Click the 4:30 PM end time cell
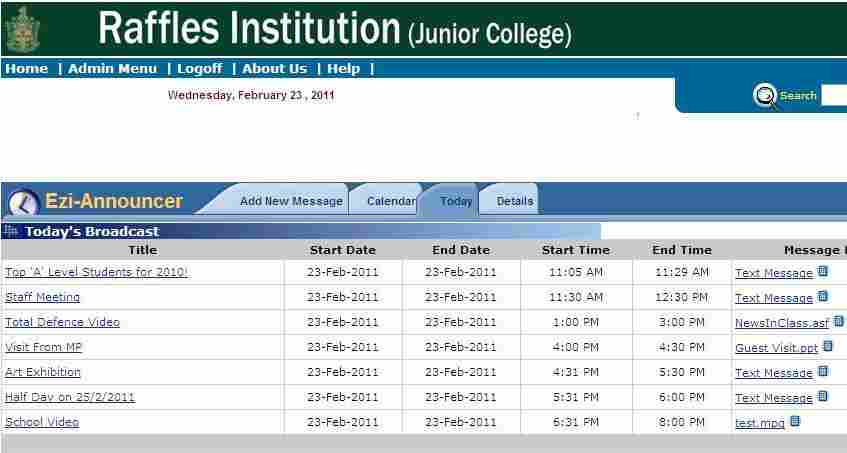This screenshot has height=453, width=847. click(682, 347)
